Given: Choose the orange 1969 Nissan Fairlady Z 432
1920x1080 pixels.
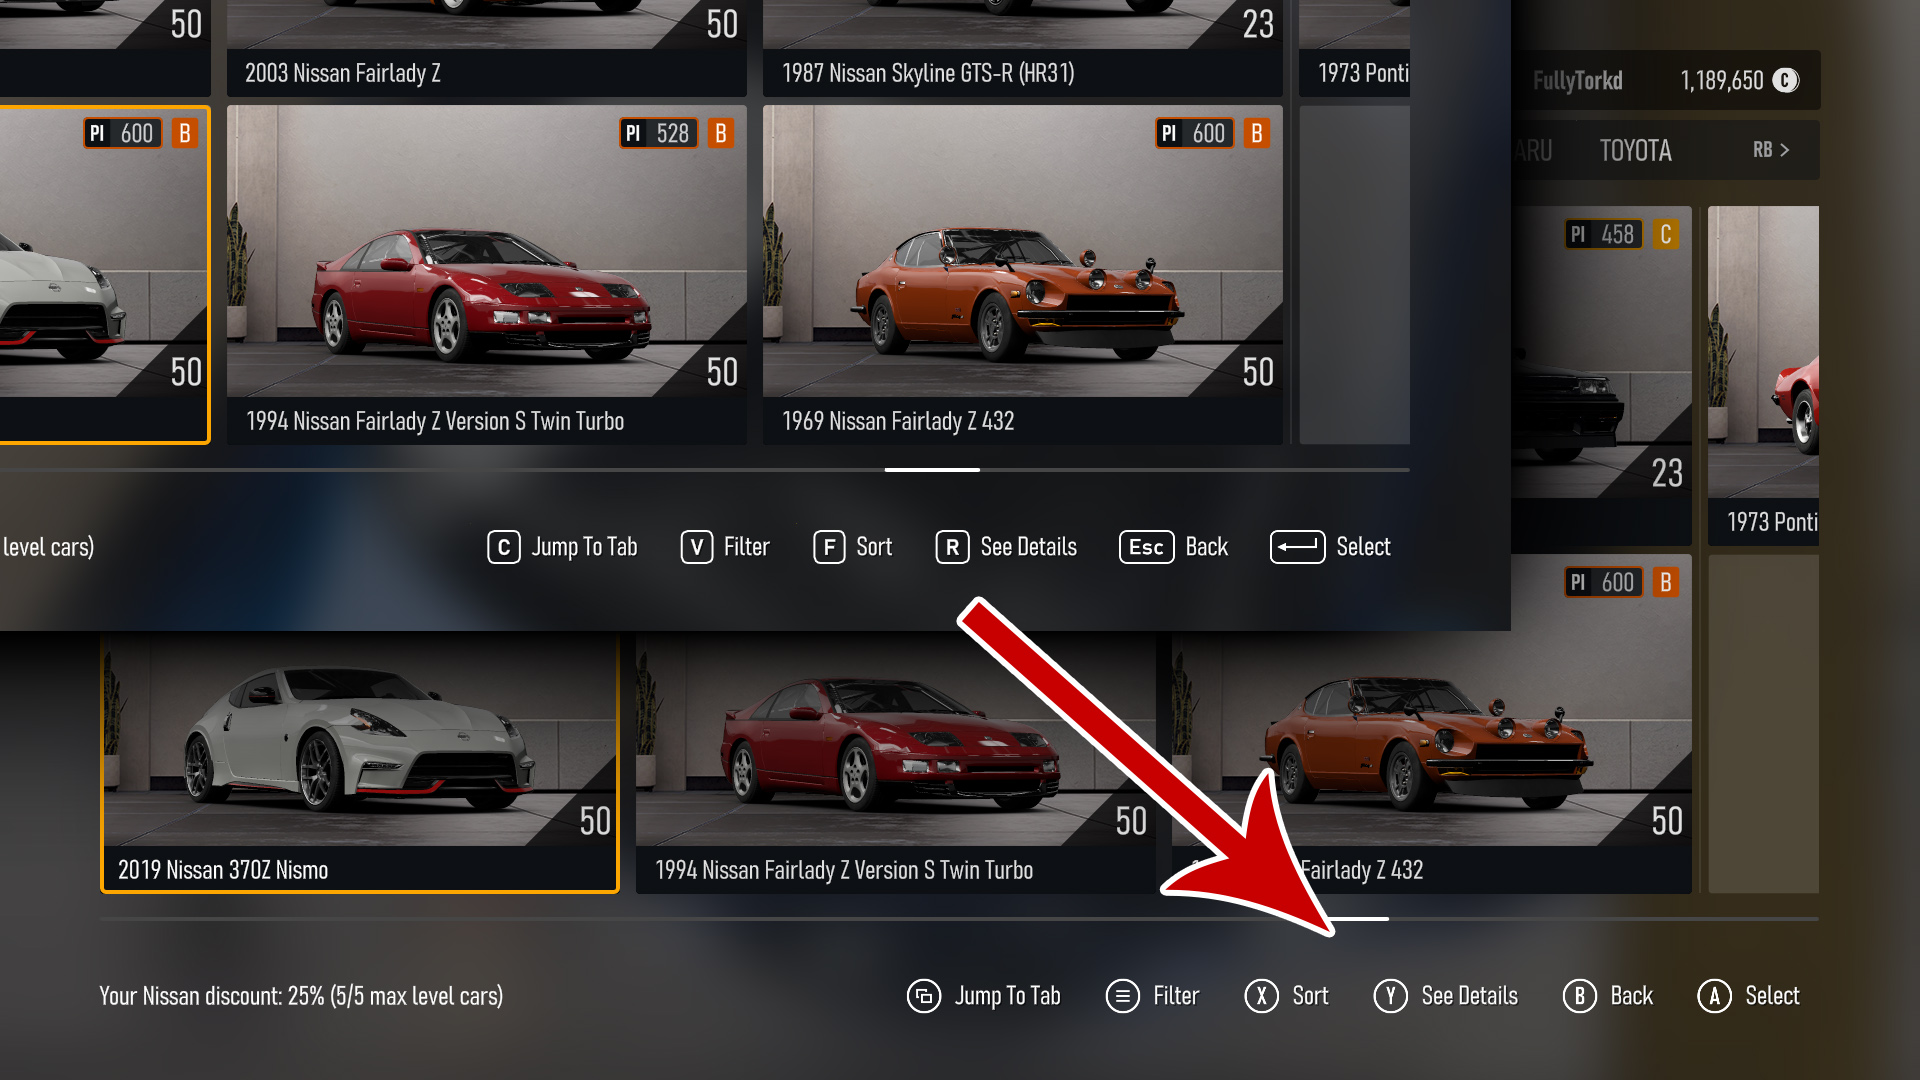Looking at the screenshot, I should (1022, 275).
